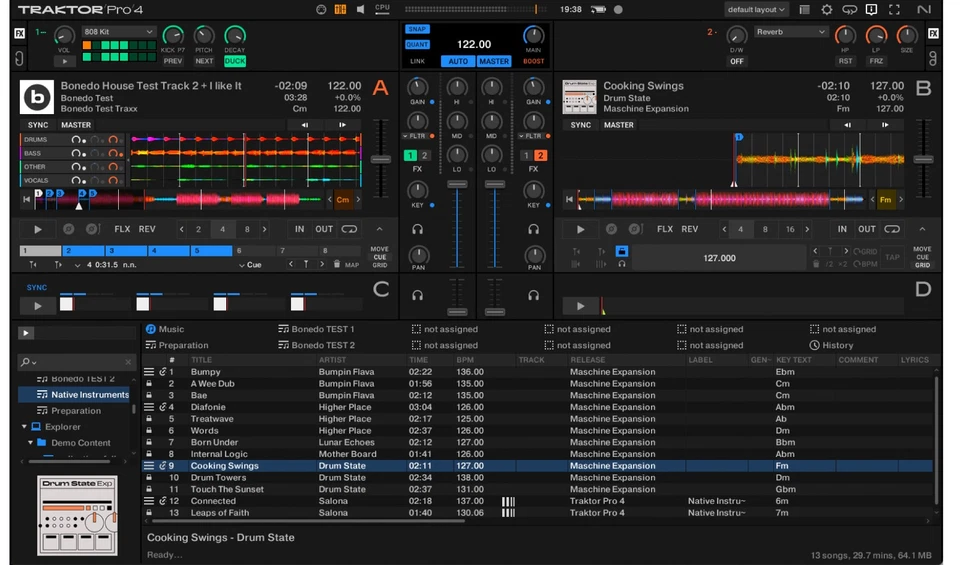The height and width of the screenshot is (565, 960).
Task: Open the History favorite
Action: pyautogui.click(x=831, y=345)
